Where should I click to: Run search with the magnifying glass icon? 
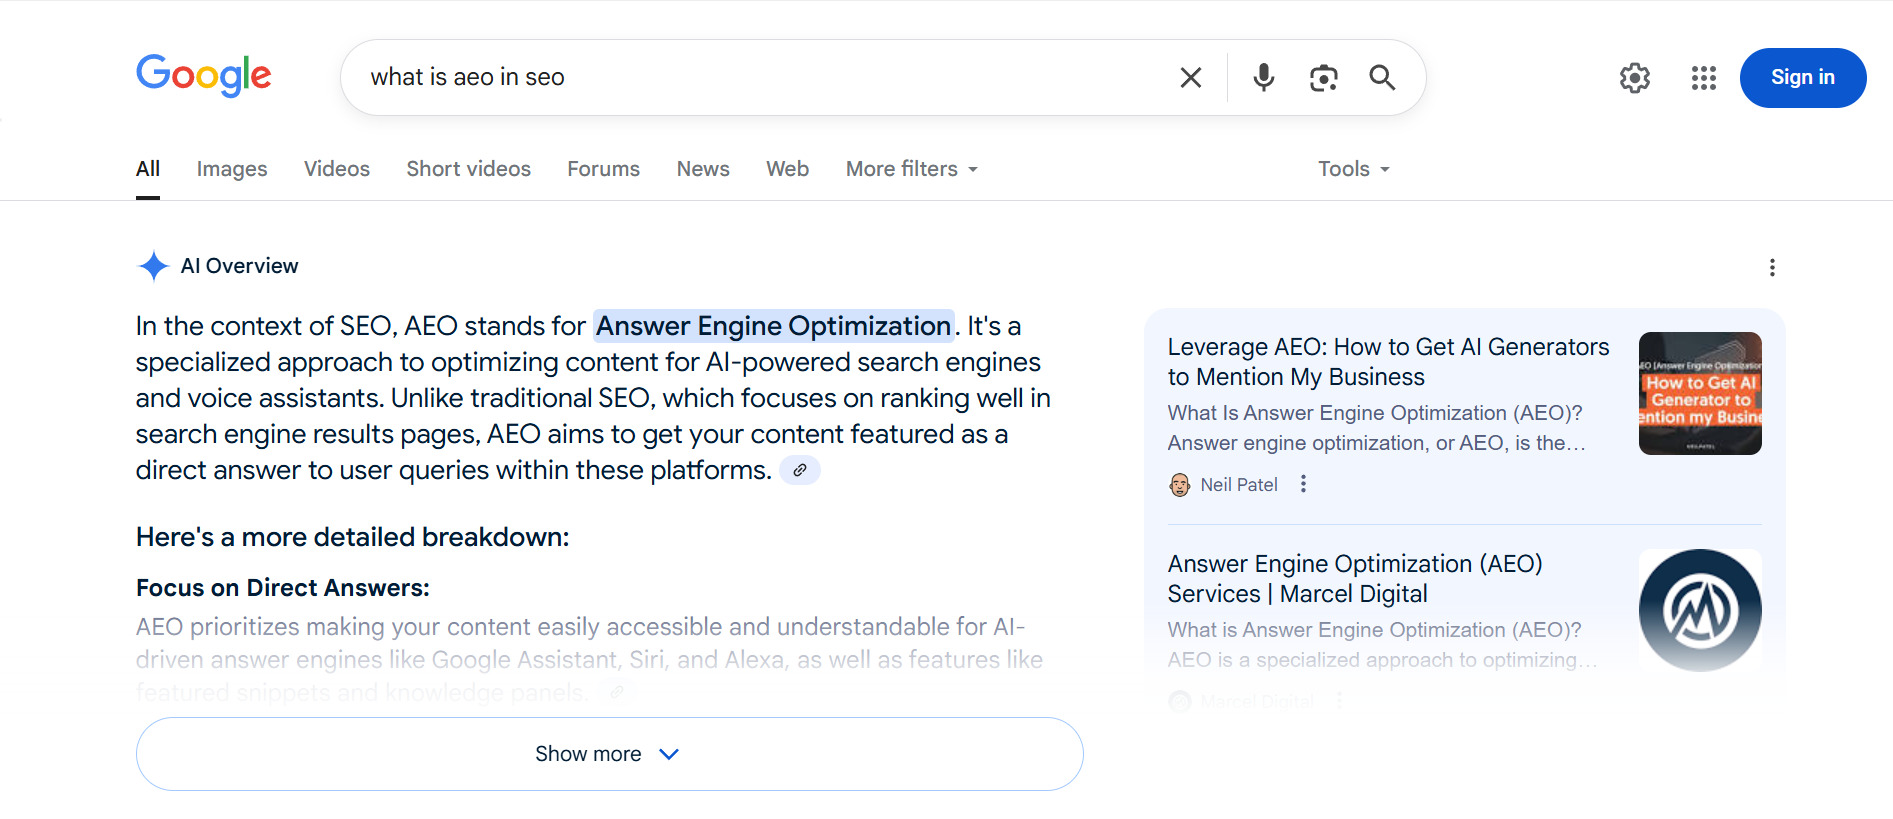(1382, 77)
